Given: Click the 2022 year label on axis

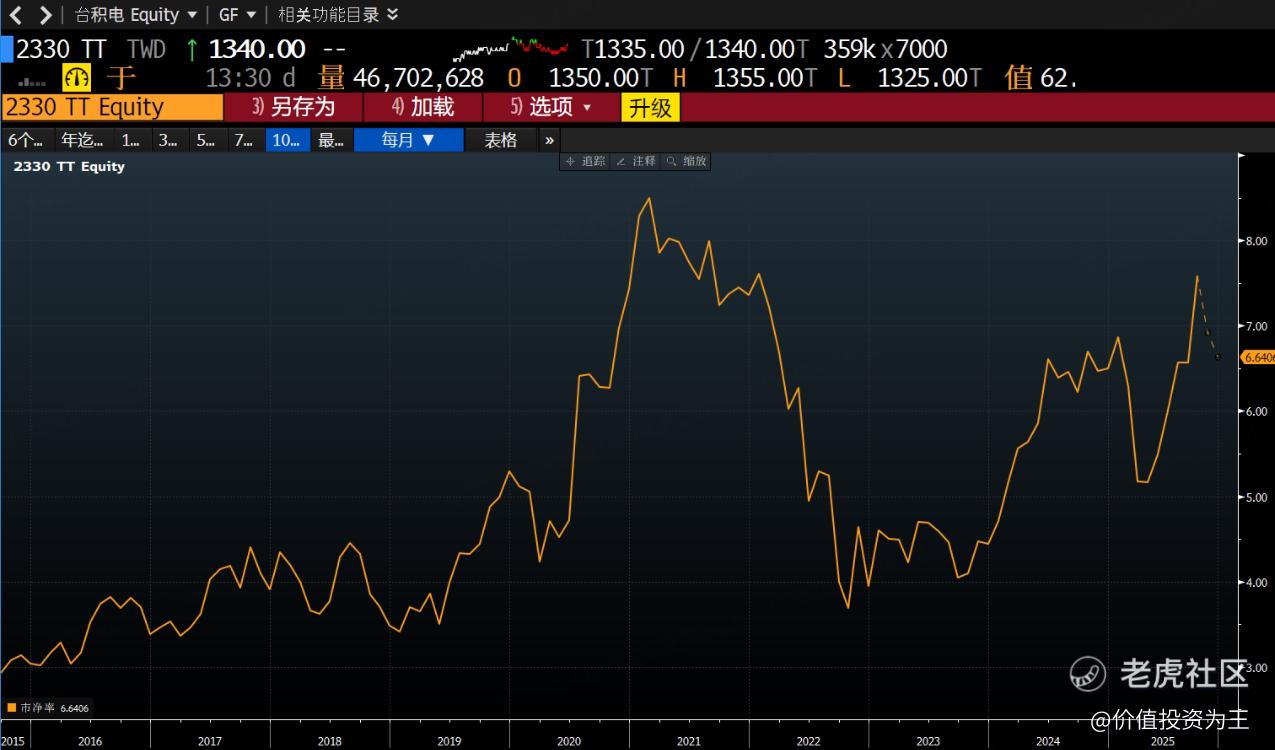Looking at the screenshot, I should tap(808, 741).
